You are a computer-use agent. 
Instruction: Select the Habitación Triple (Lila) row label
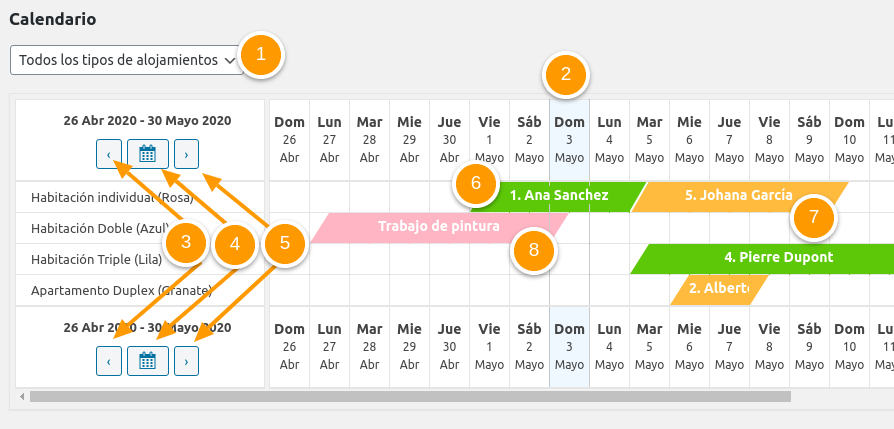coord(97,259)
